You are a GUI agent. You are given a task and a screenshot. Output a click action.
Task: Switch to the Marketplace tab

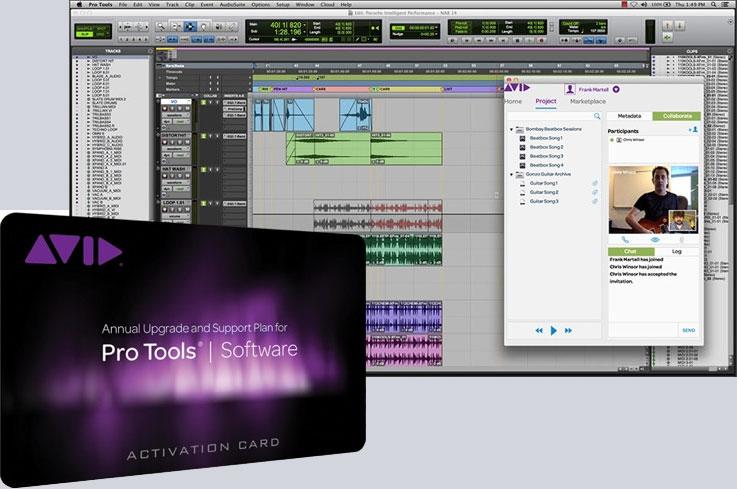[588, 101]
